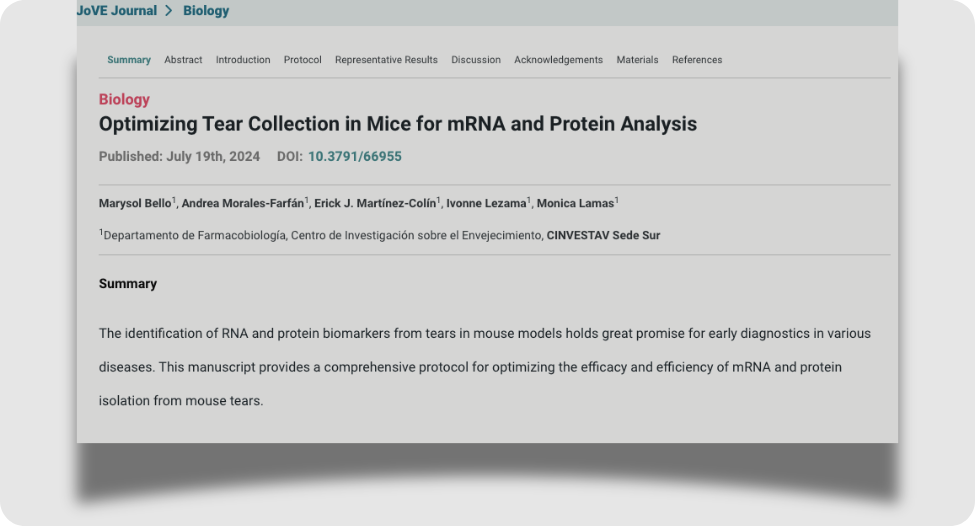The width and height of the screenshot is (975, 526).
Task: Show the Materials tab
Action: point(637,60)
